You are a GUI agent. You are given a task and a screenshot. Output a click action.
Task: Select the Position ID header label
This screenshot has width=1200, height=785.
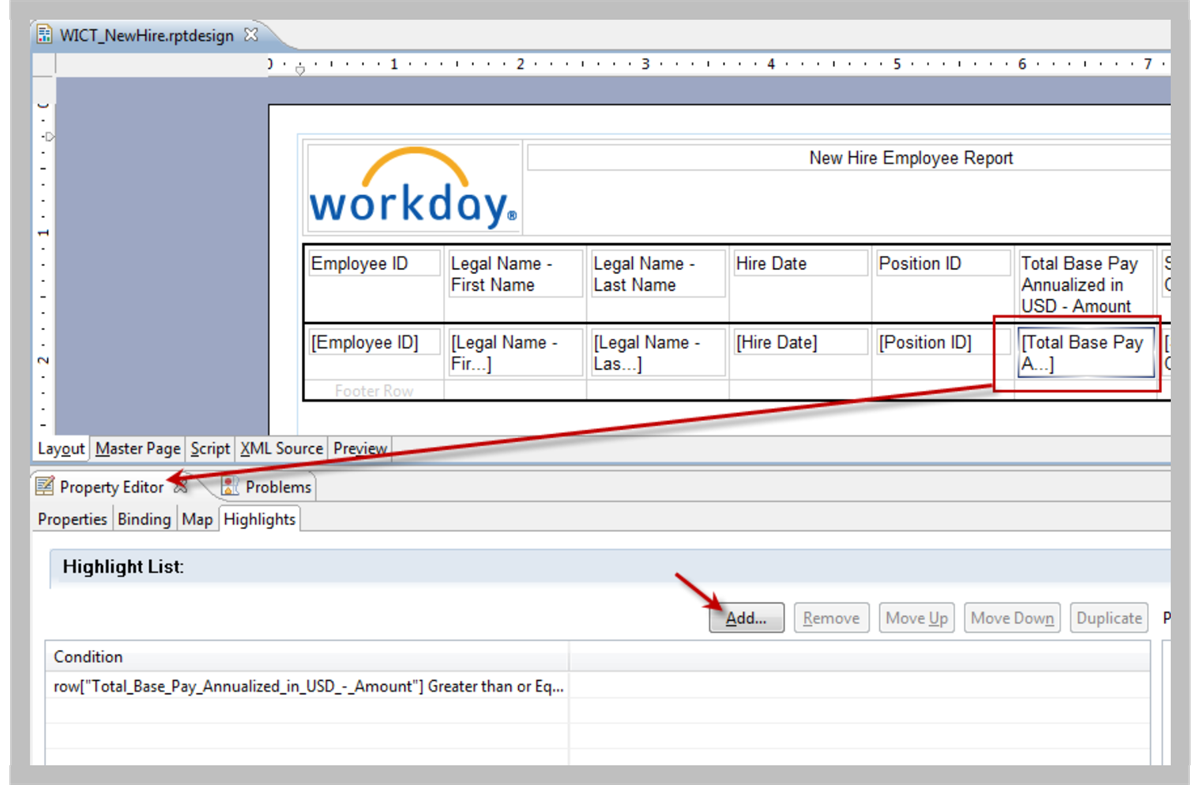(943, 264)
